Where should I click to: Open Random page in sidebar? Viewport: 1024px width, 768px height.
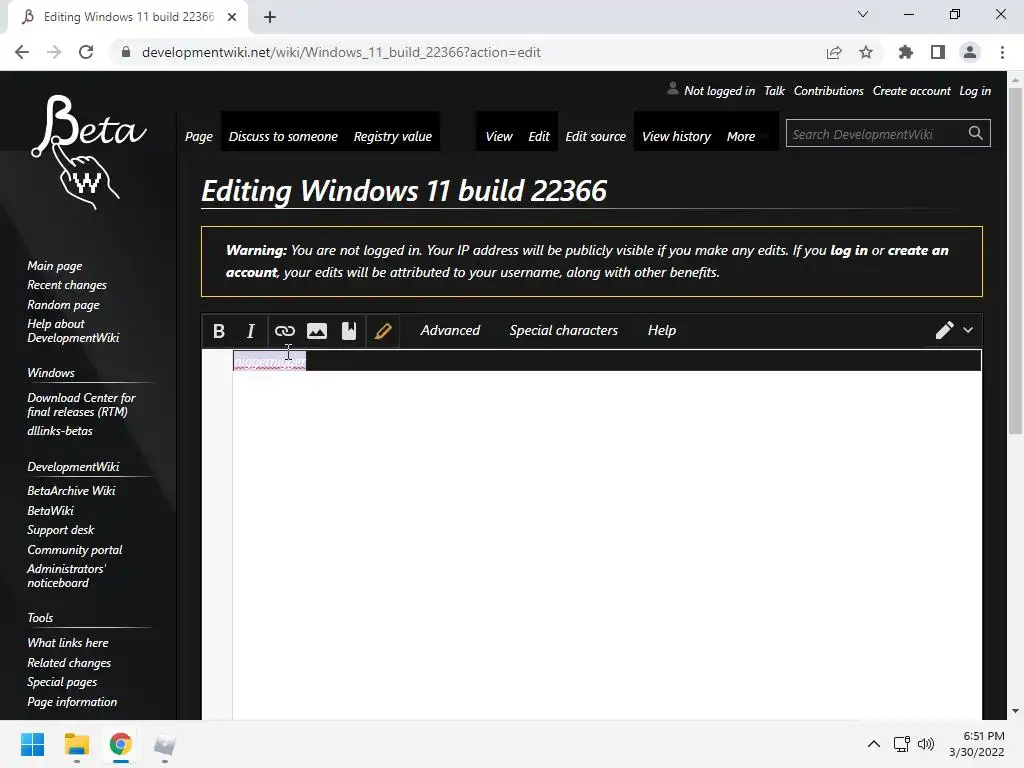pyautogui.click(x=63, y=304)
